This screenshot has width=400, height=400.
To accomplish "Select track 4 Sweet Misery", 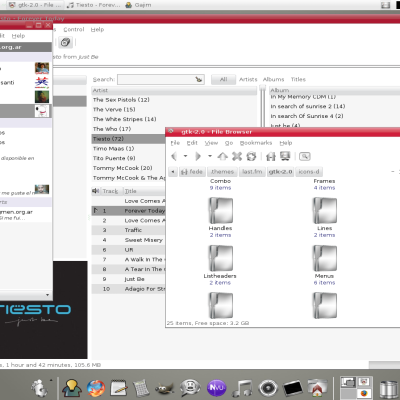I will tap(129, 240).
